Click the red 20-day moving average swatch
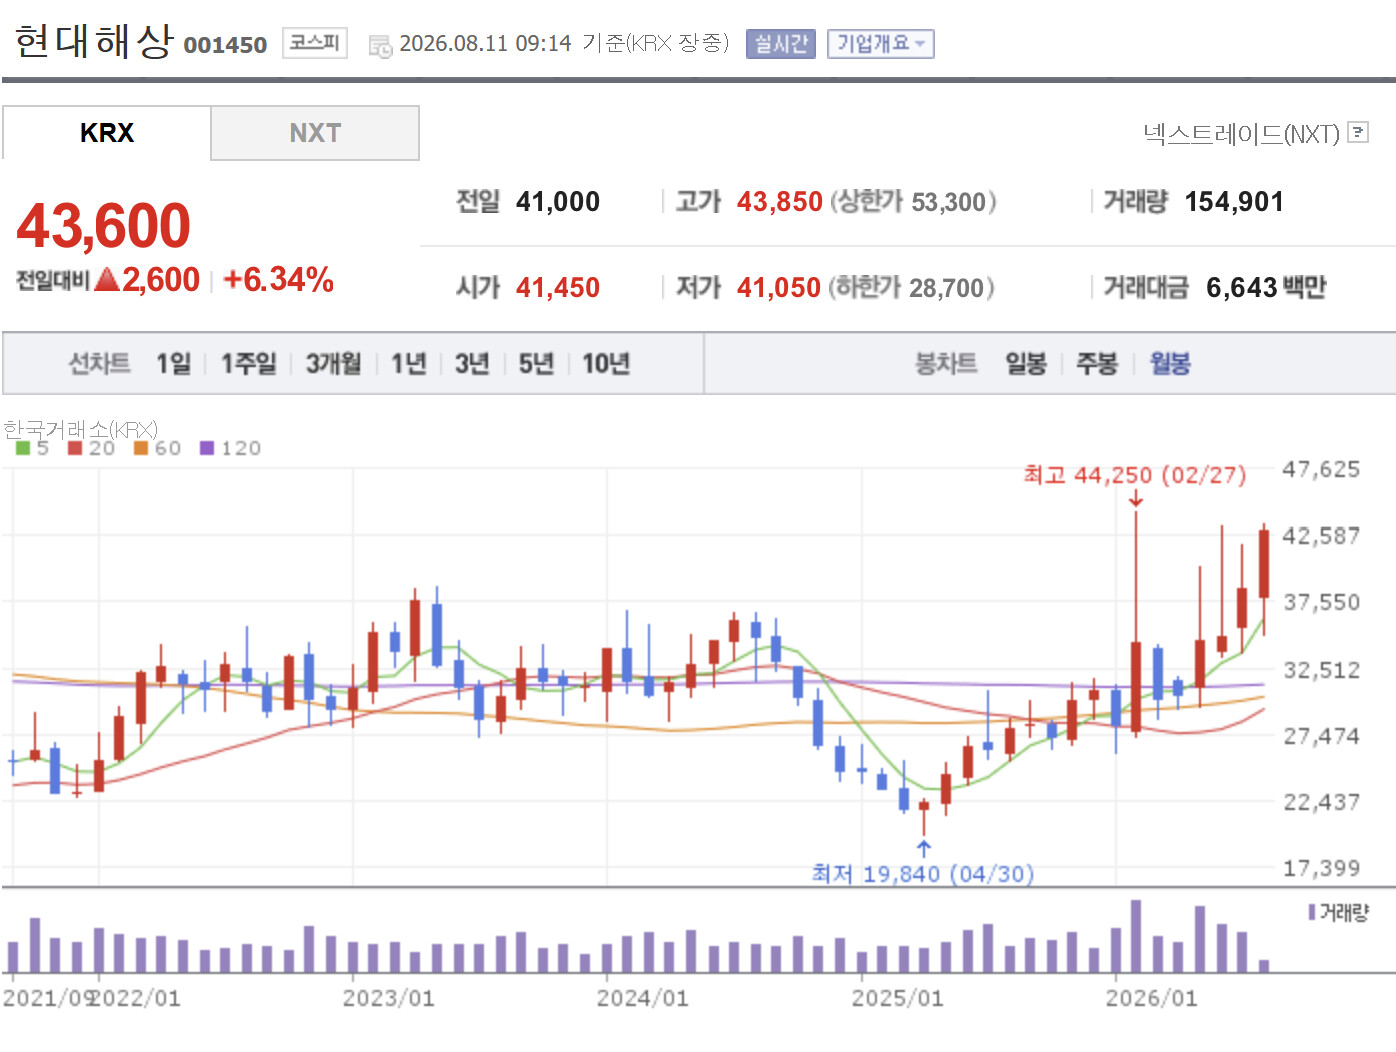1396x1052 pixels. [x=75, y=448]
